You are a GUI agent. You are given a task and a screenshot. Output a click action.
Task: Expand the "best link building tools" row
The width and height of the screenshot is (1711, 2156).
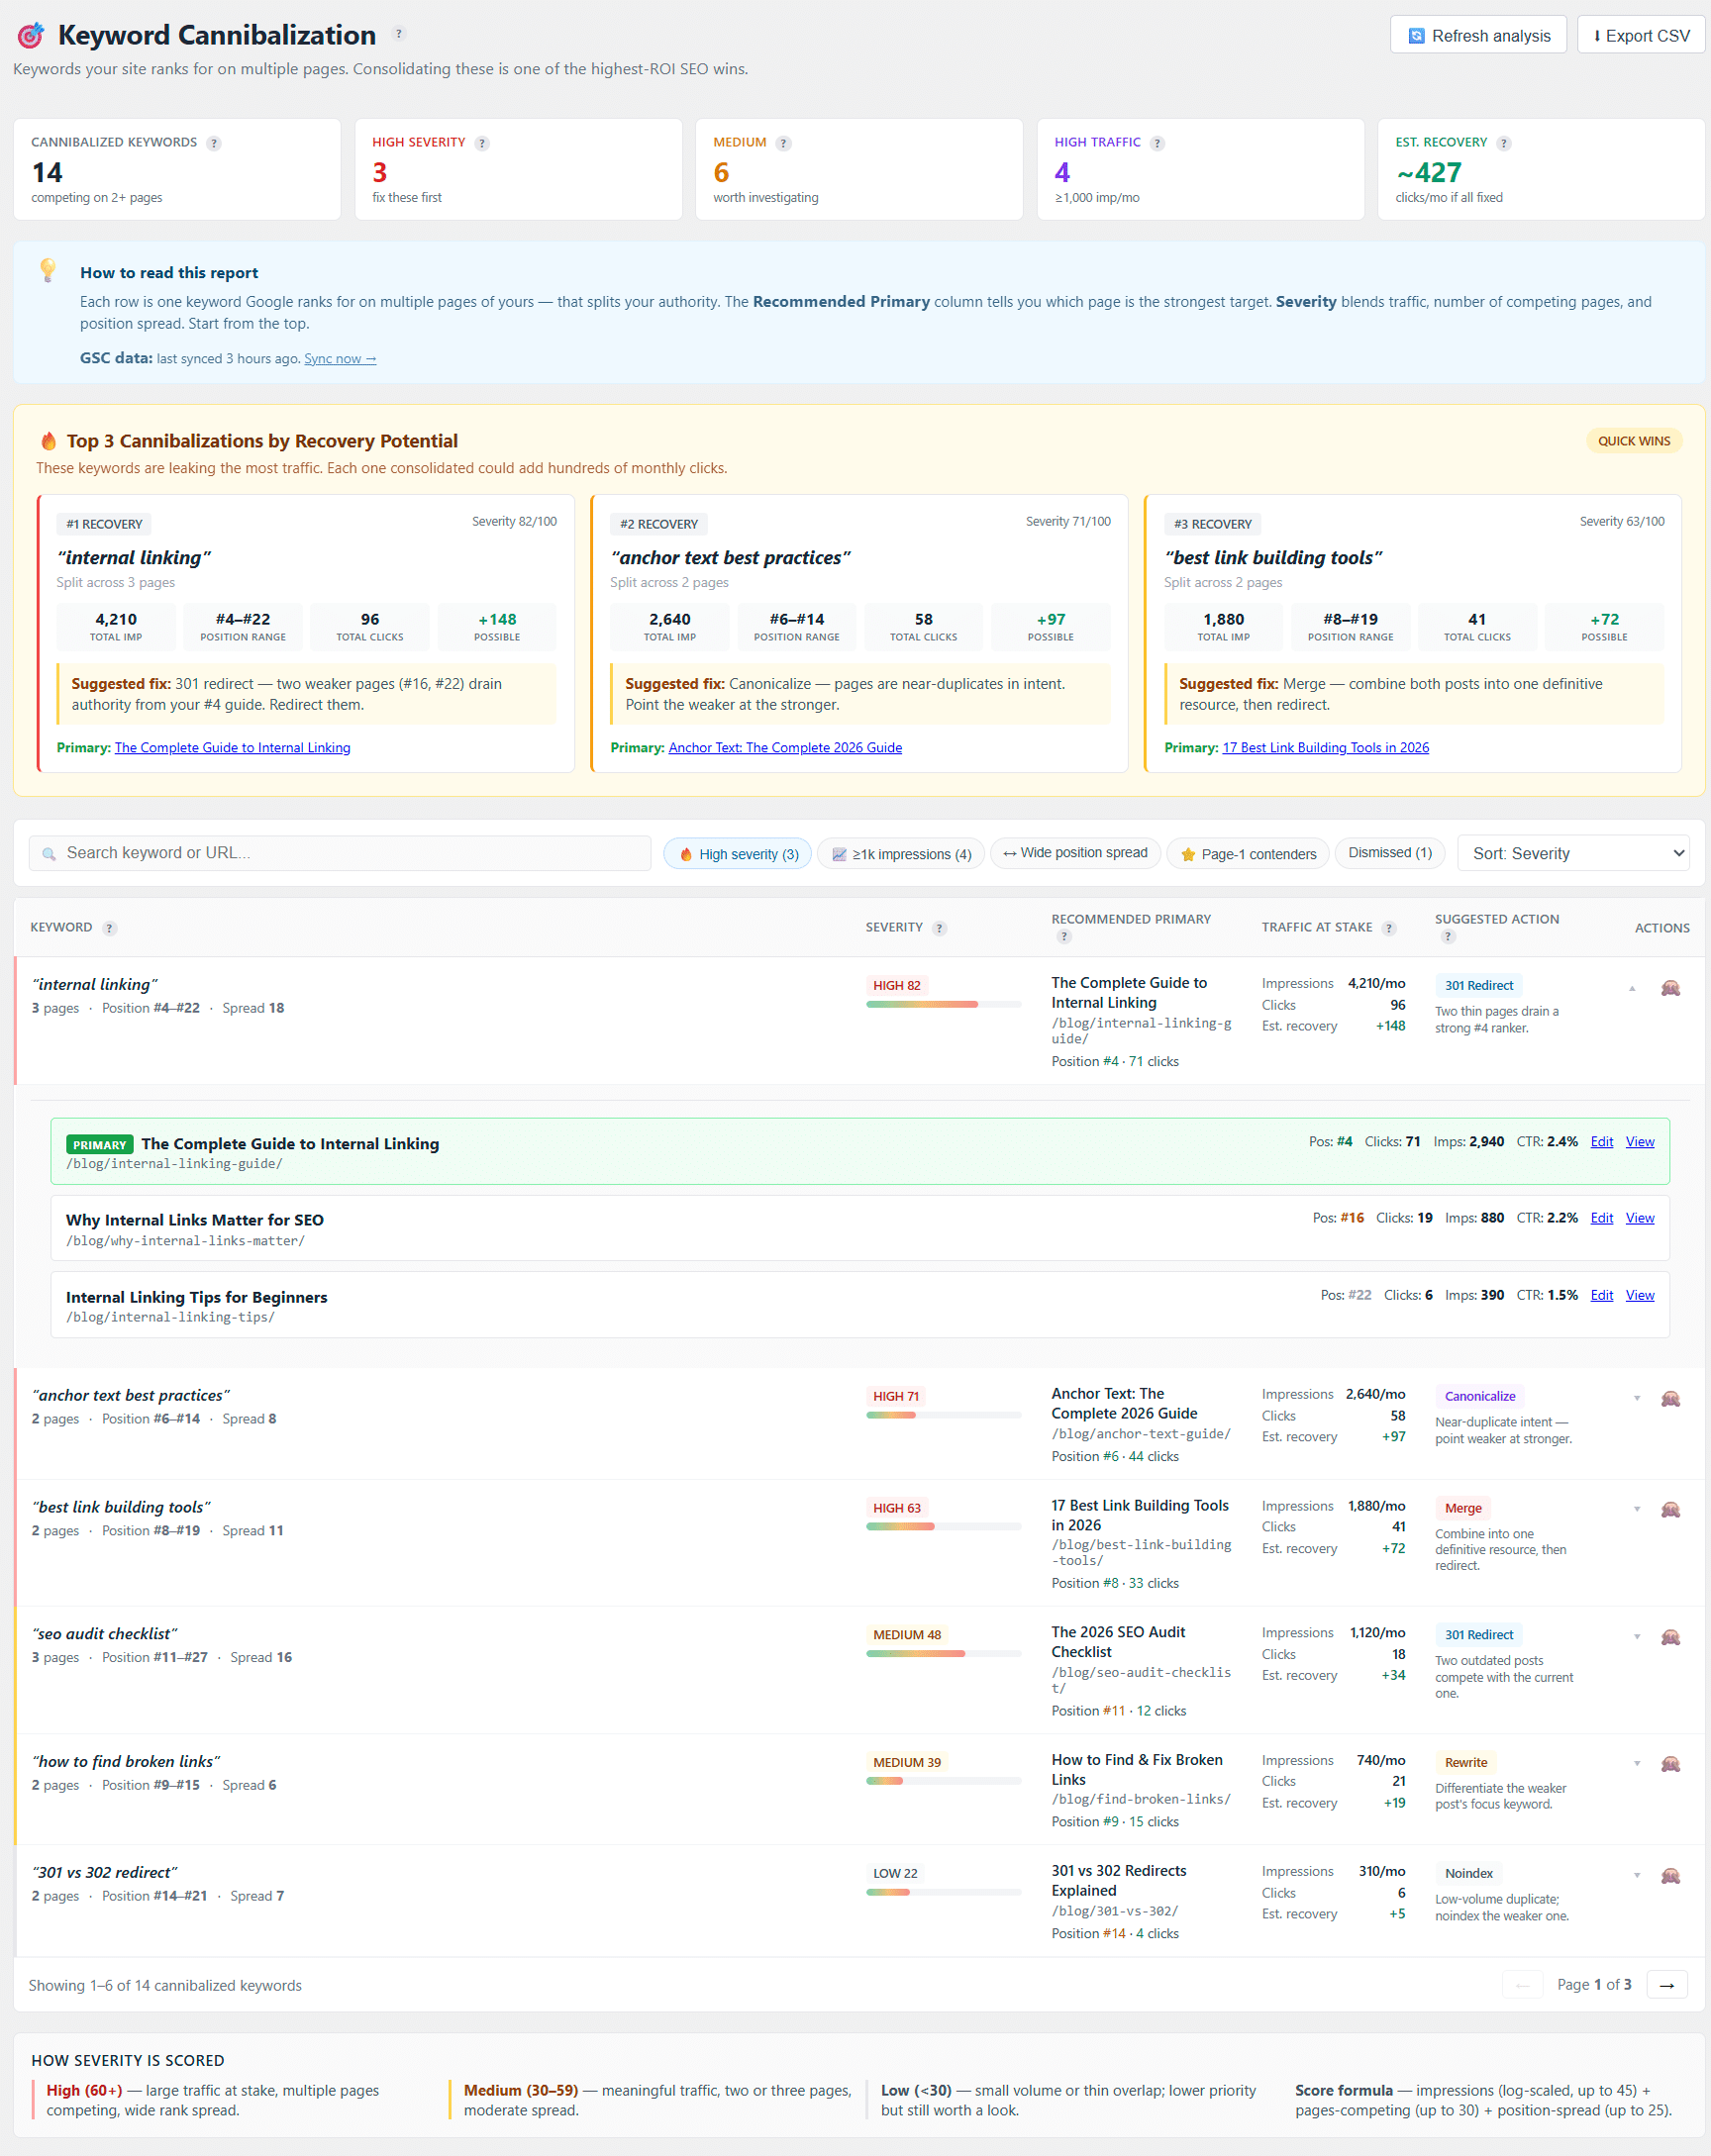1636,1510
